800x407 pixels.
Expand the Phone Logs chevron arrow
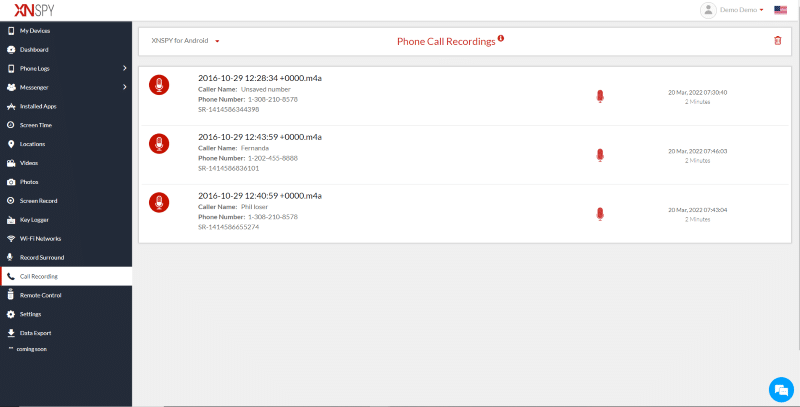tap(124, 68)
